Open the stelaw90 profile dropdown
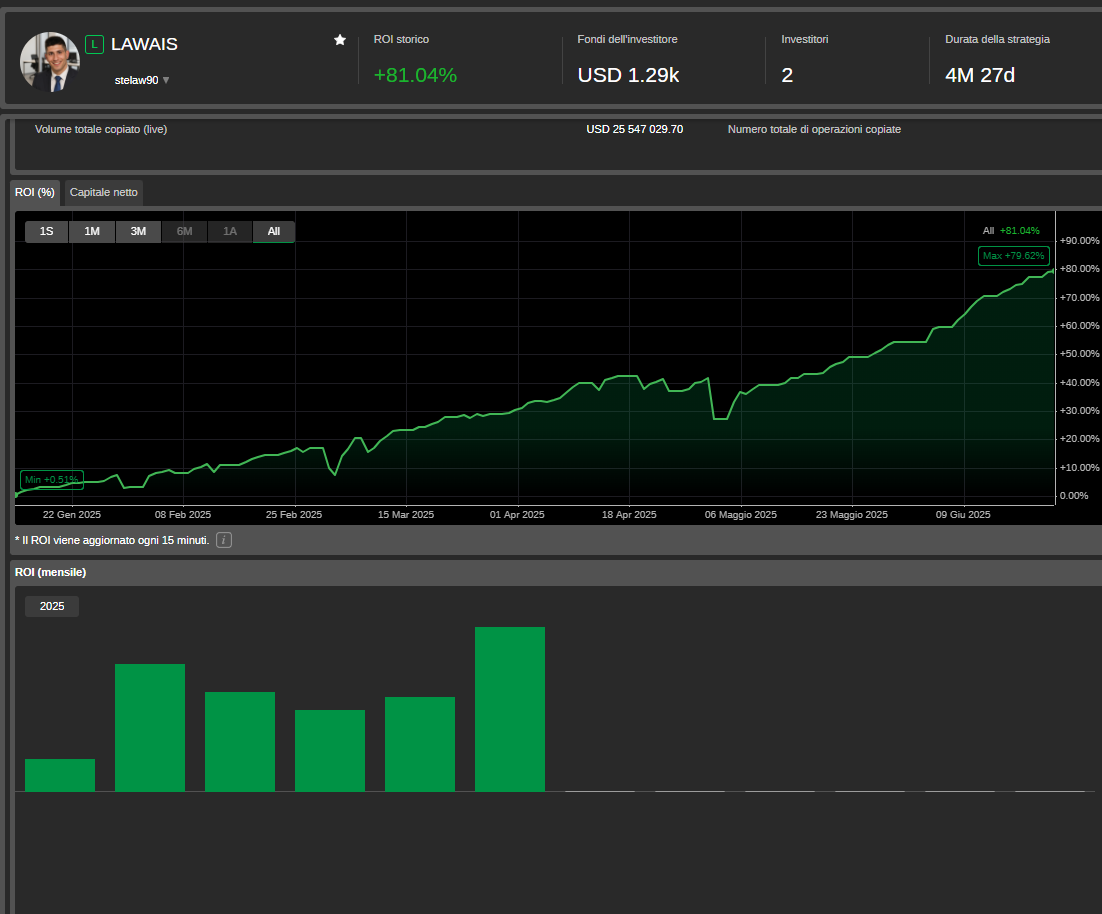This screenshot has height=914, width=1102. (141, 80)
